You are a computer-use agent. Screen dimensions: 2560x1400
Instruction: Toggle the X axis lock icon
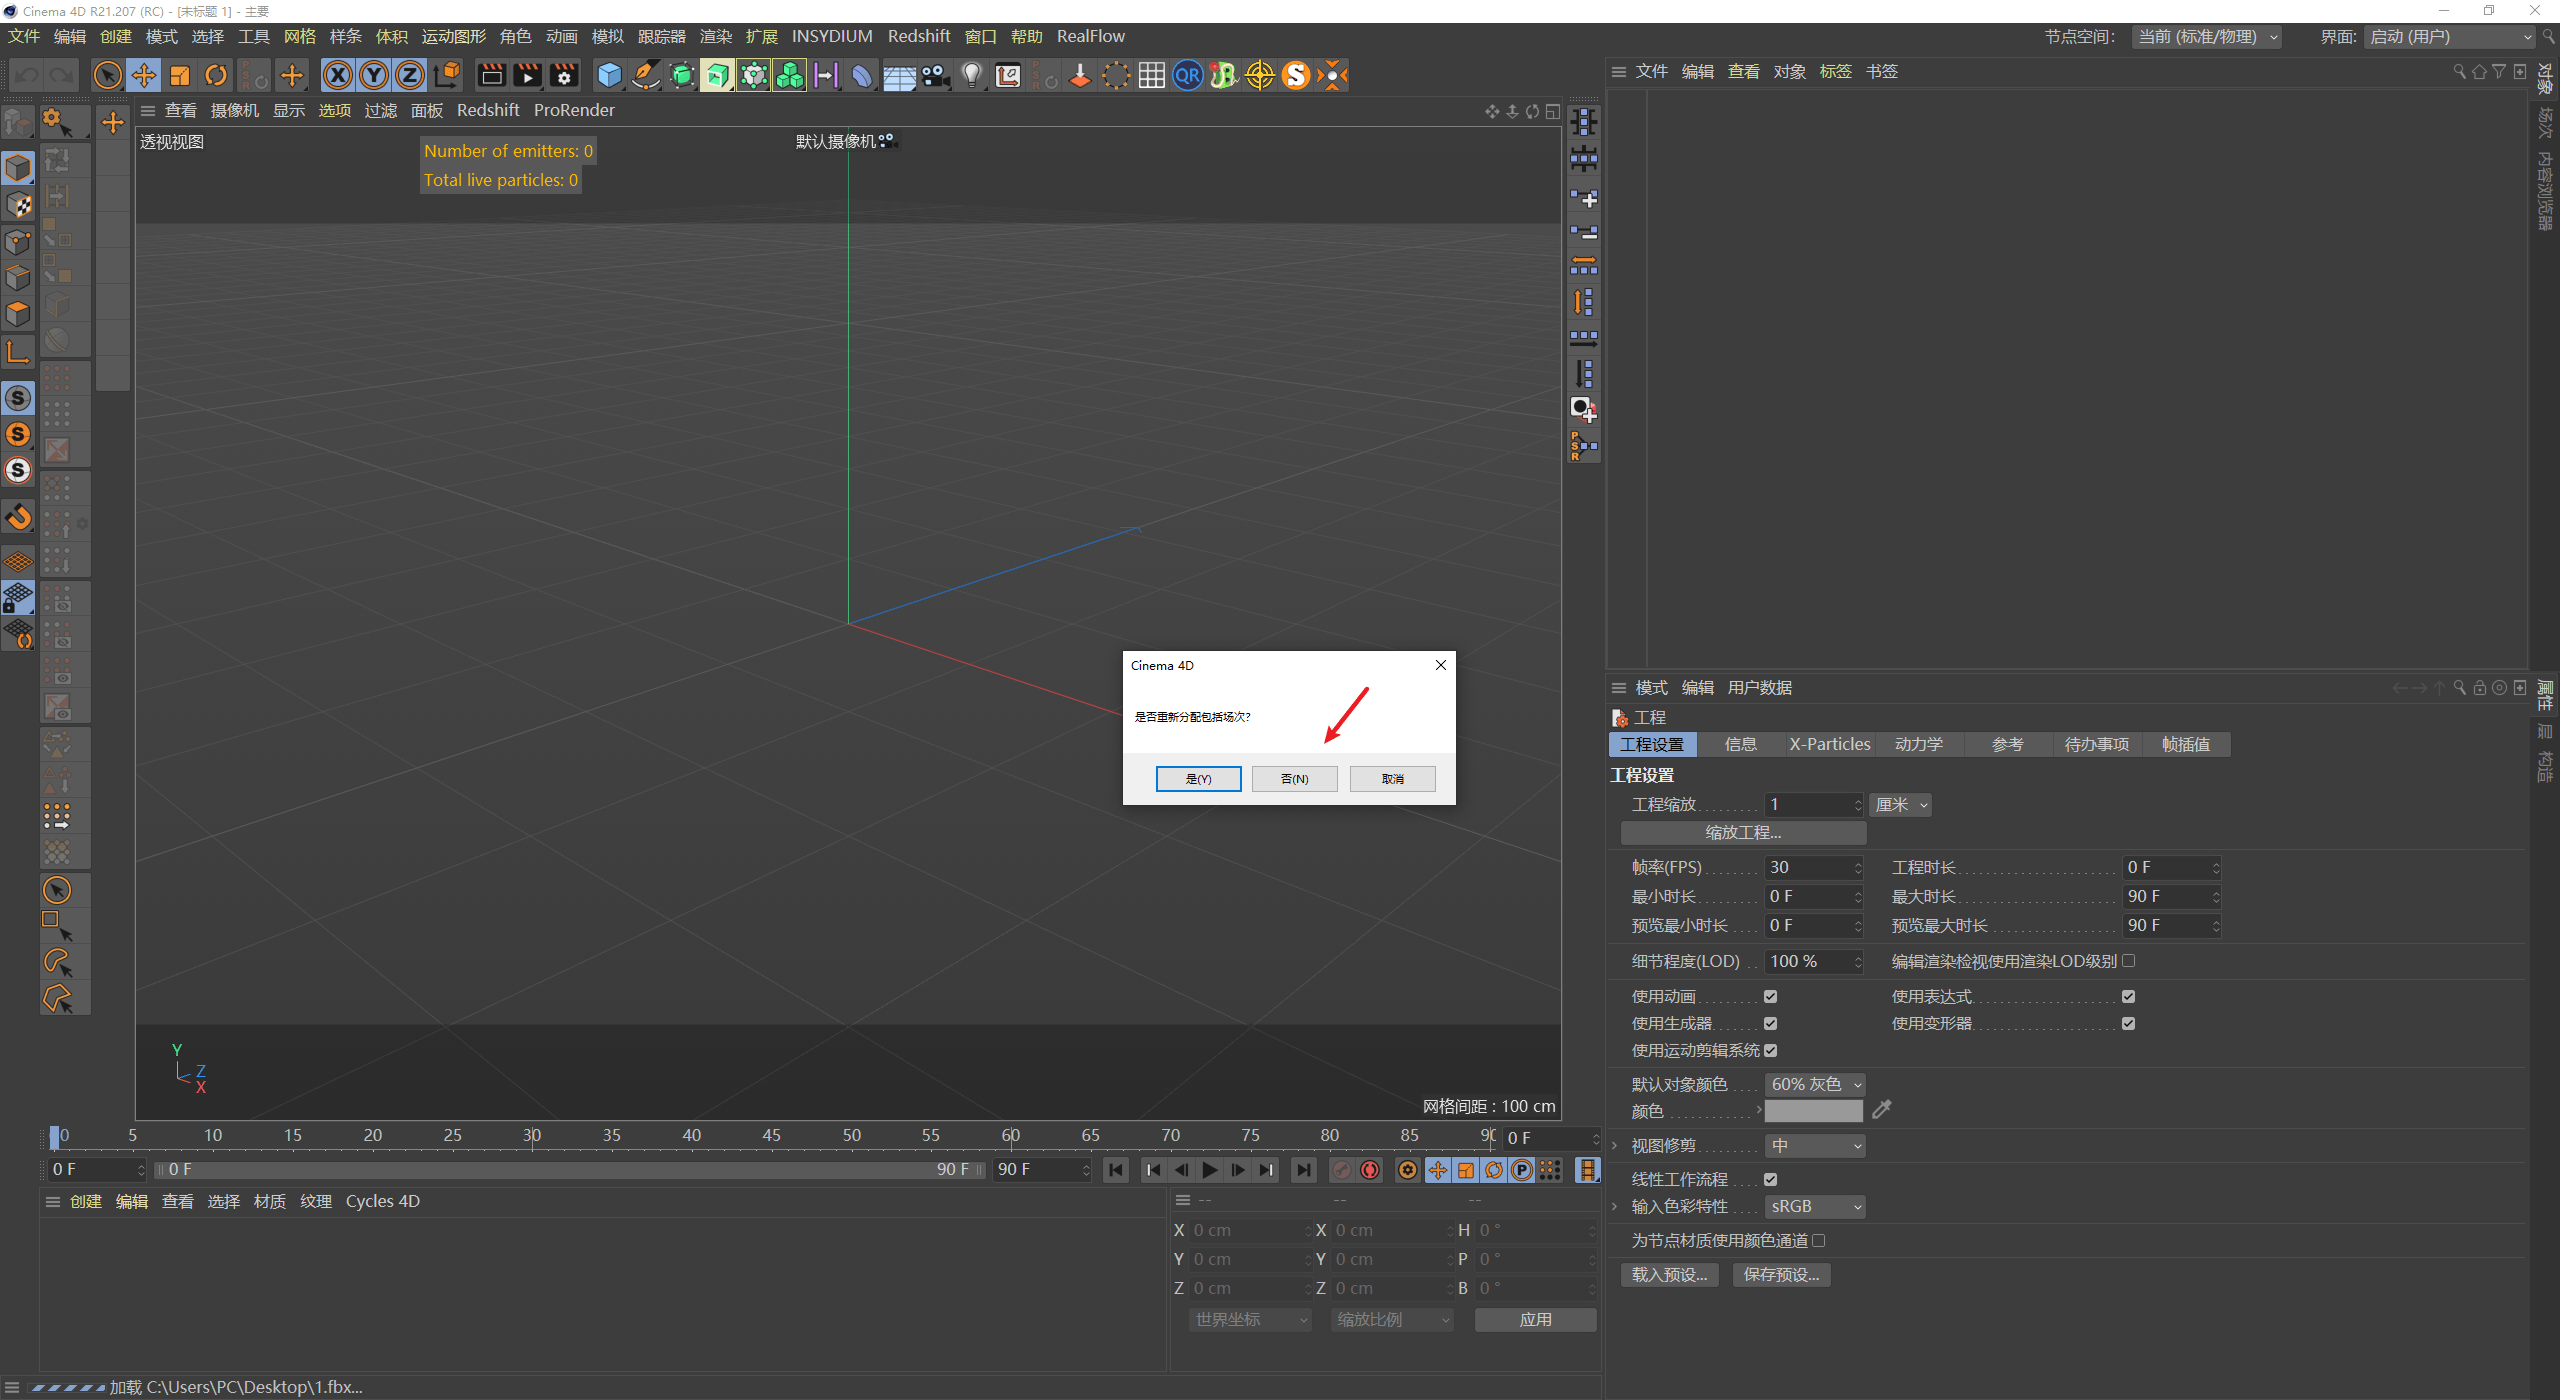[x=338, y=75]
